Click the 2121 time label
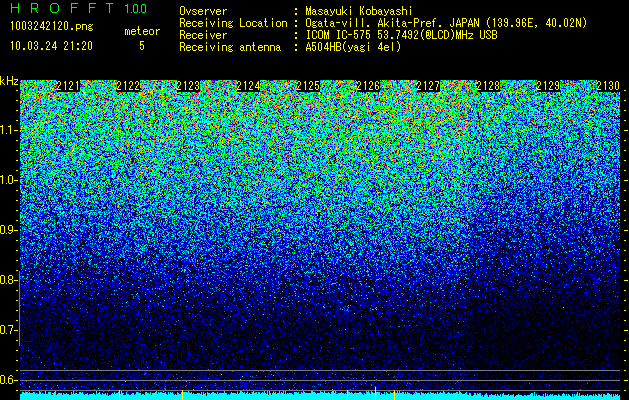 [68, 86]
